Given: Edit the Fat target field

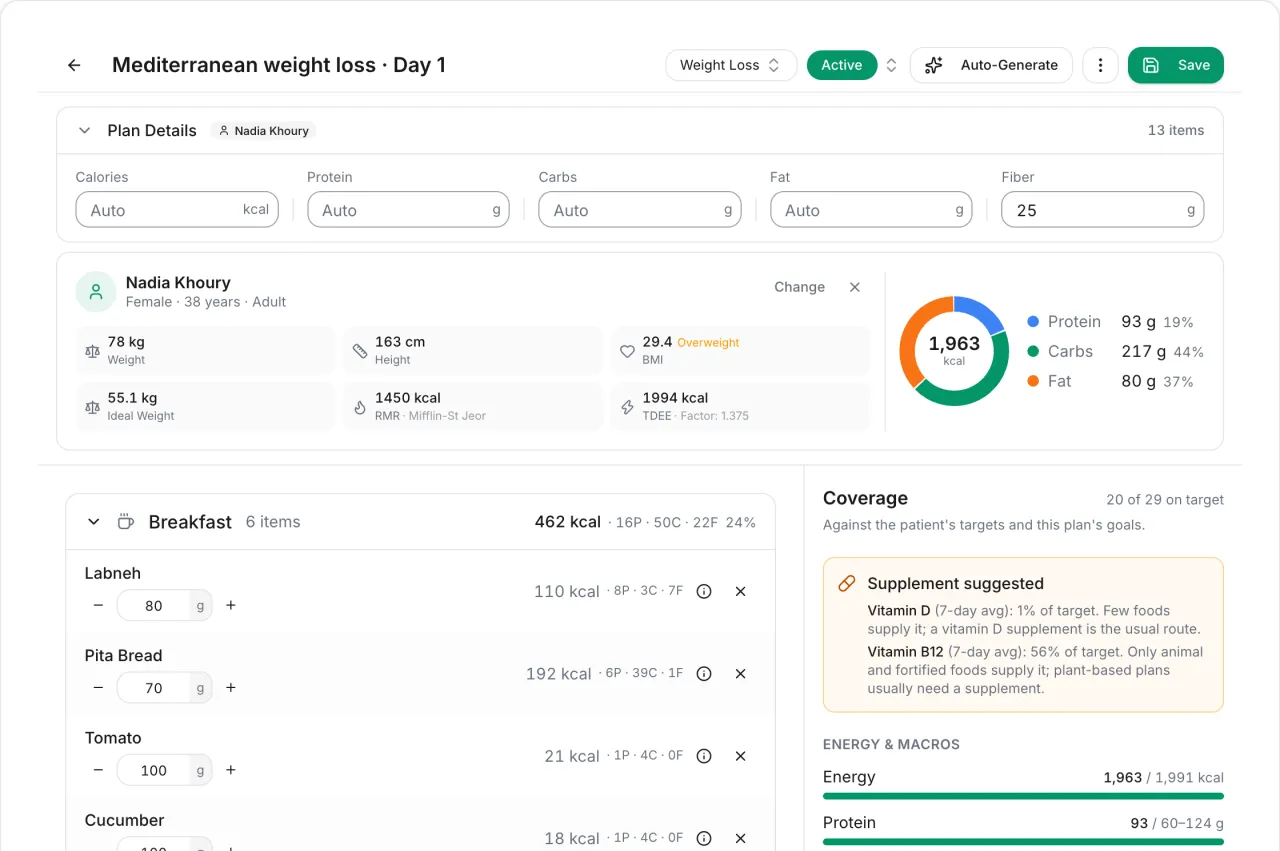Looking at the screenshot, I should point(871,210).
